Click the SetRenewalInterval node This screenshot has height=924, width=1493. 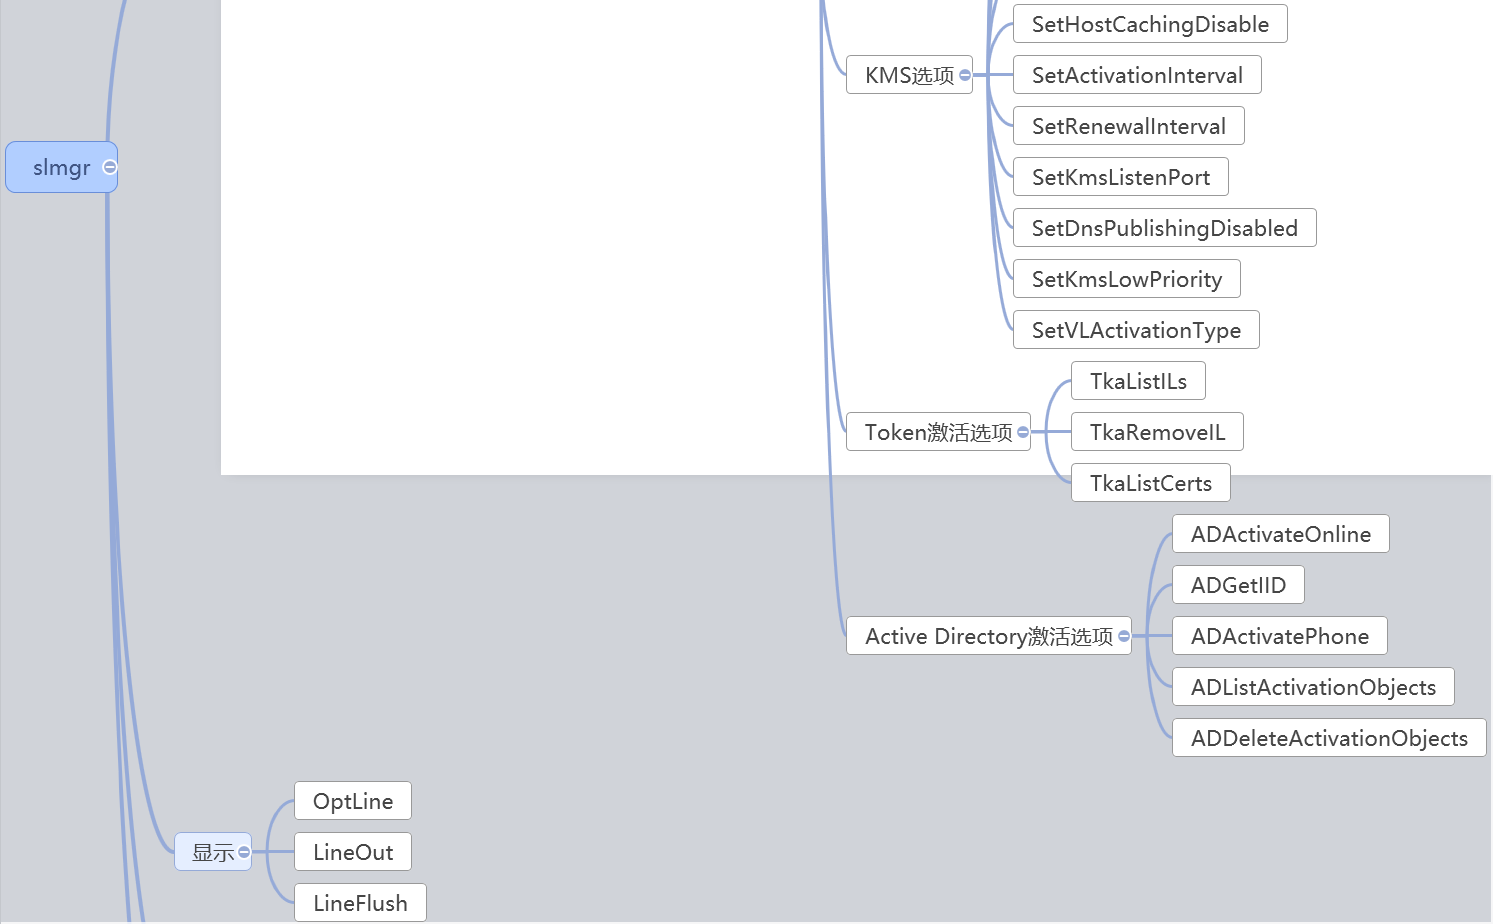coord(1128,126)
